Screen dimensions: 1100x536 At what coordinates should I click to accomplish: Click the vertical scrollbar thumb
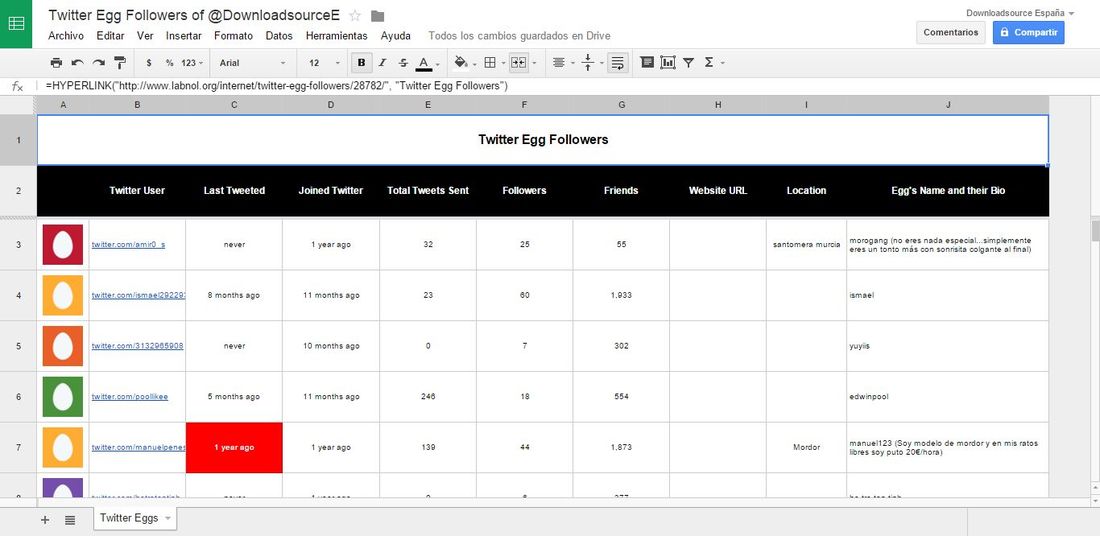pos(1095,231)
